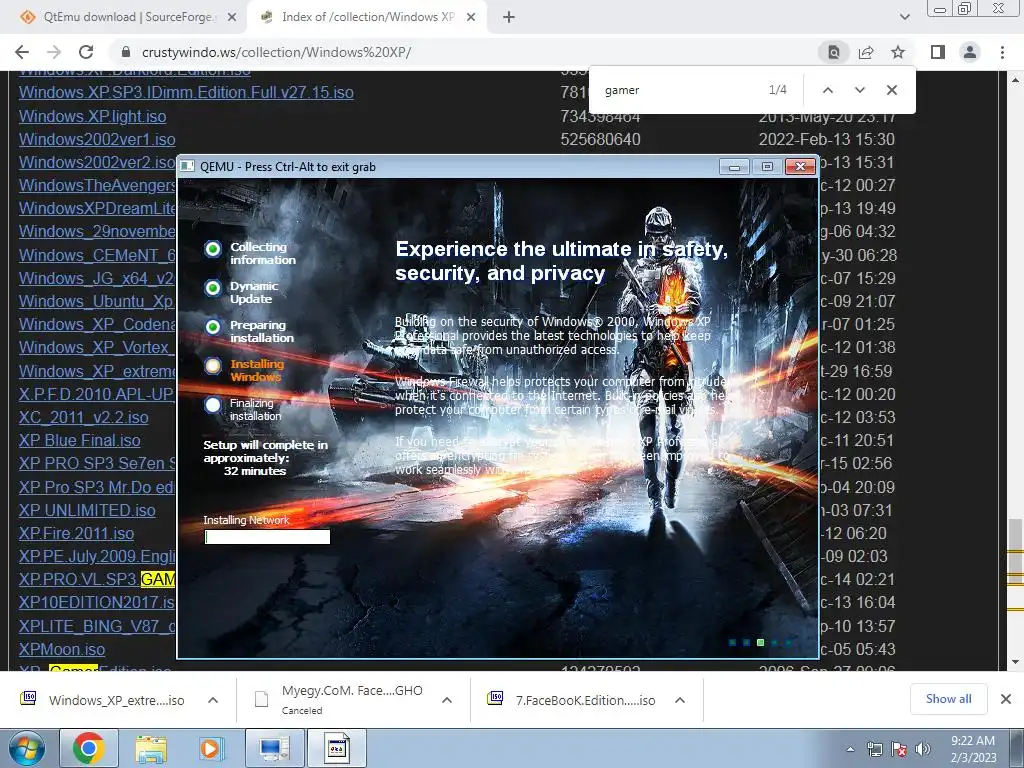1024x768 pixels.
Task: Open the Windows Start menu
Action: pyautogui.click(x=27, y=748)
